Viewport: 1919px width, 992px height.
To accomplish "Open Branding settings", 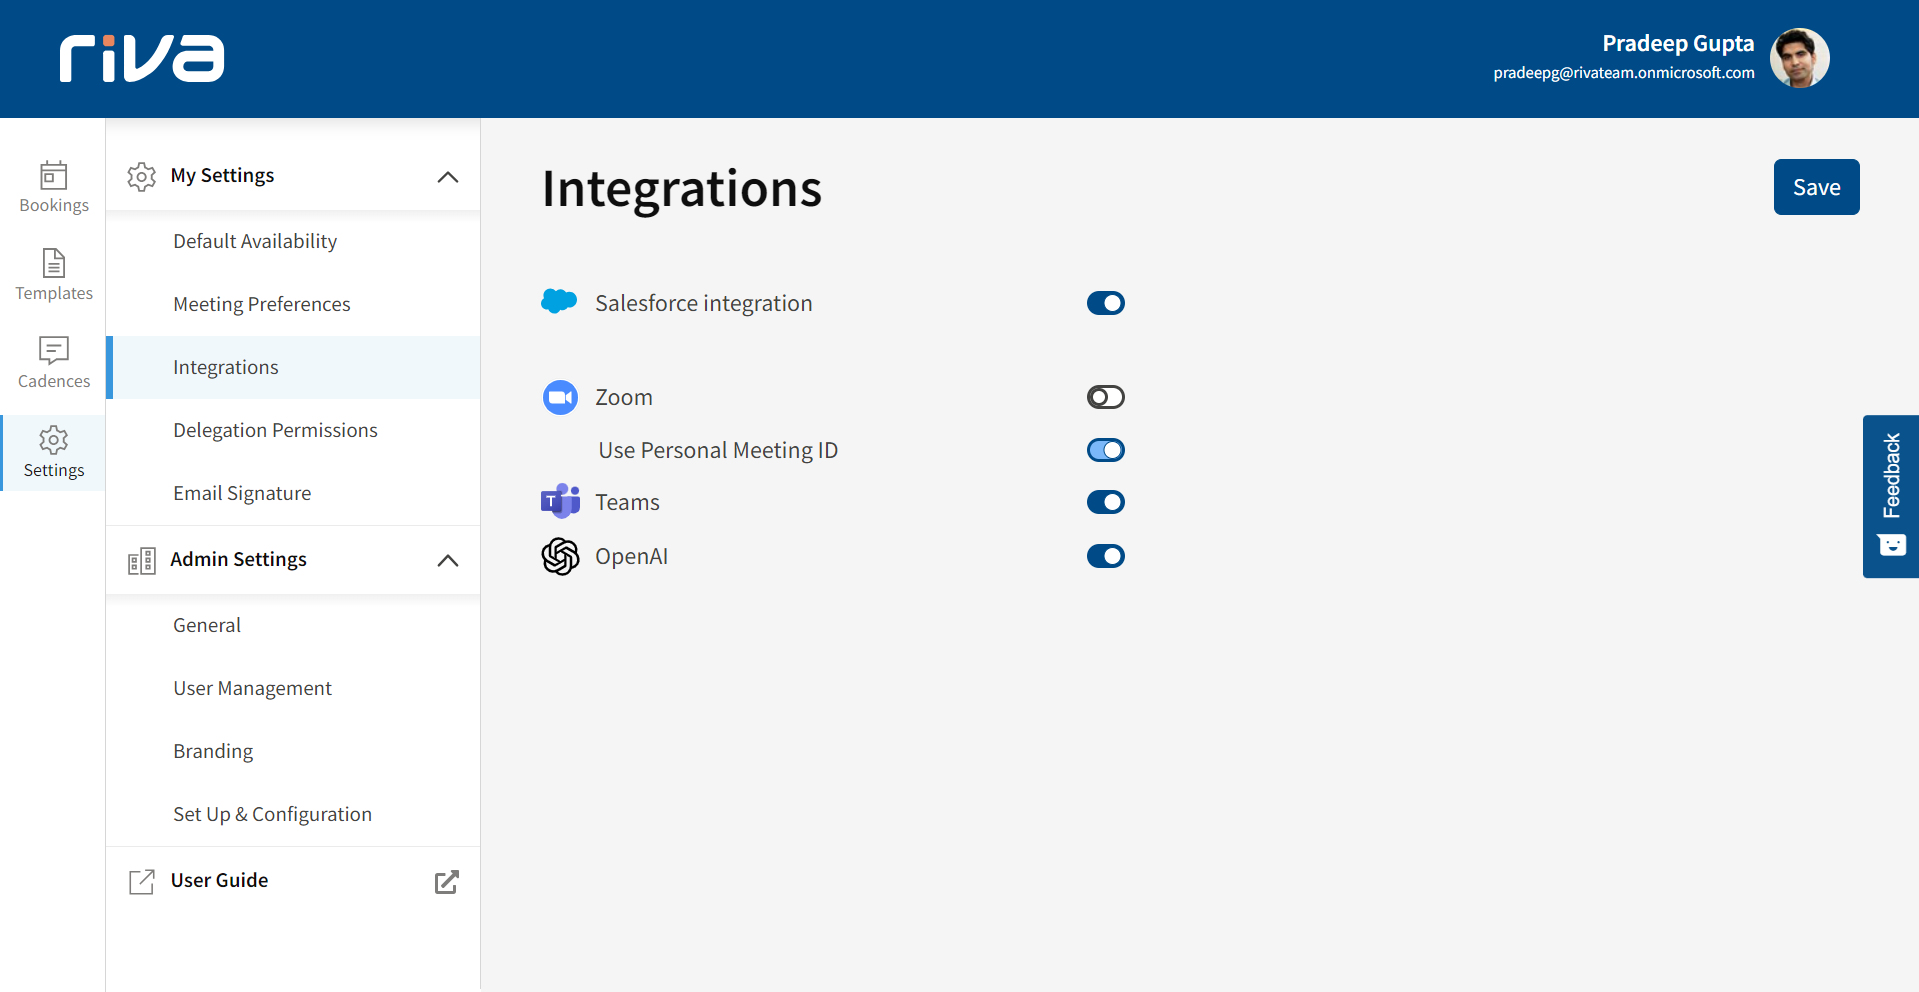I will point(293,751).
